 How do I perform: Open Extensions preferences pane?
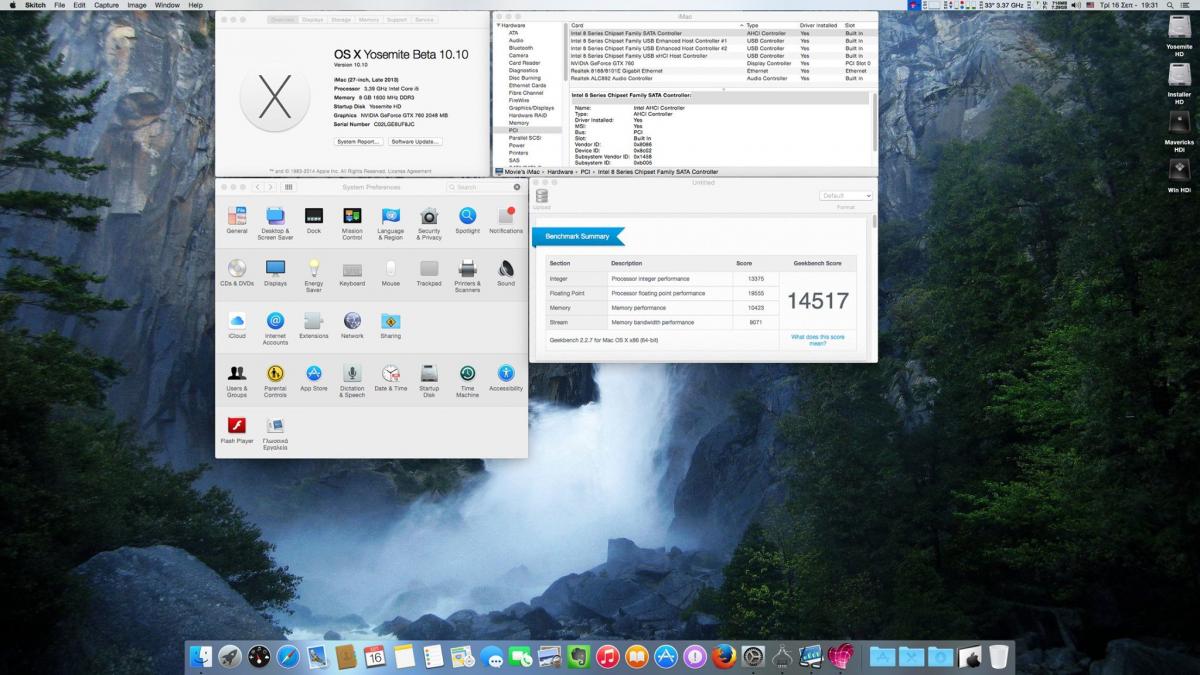tap(314, 325)
